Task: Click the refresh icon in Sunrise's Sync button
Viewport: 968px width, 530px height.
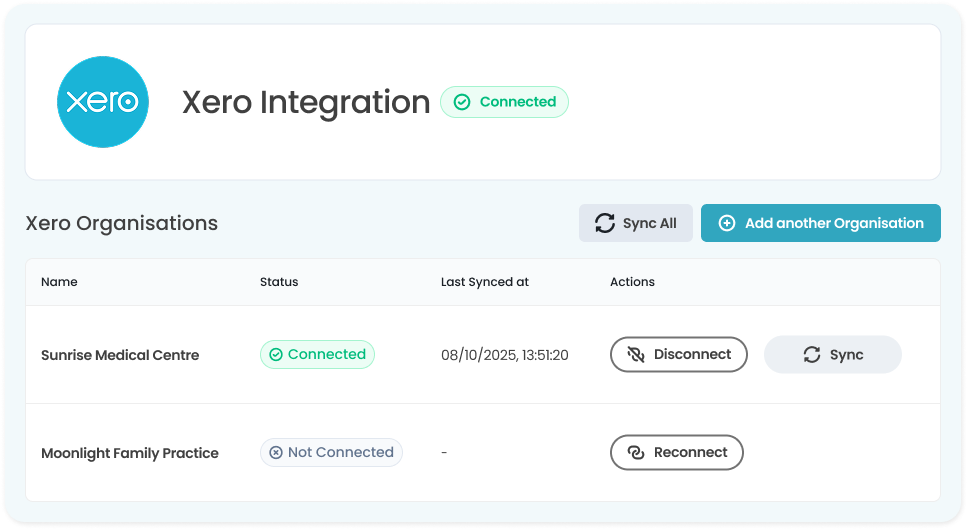Action: click(x=812, y=354)
